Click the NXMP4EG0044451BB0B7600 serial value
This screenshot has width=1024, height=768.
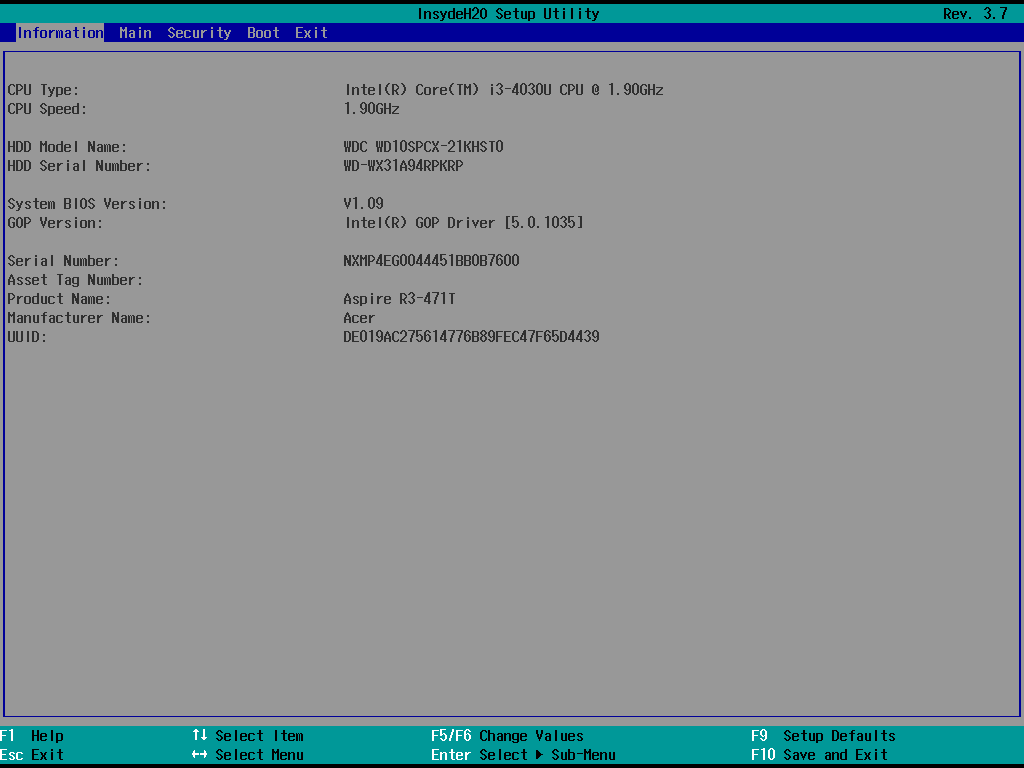pos(432,261)
